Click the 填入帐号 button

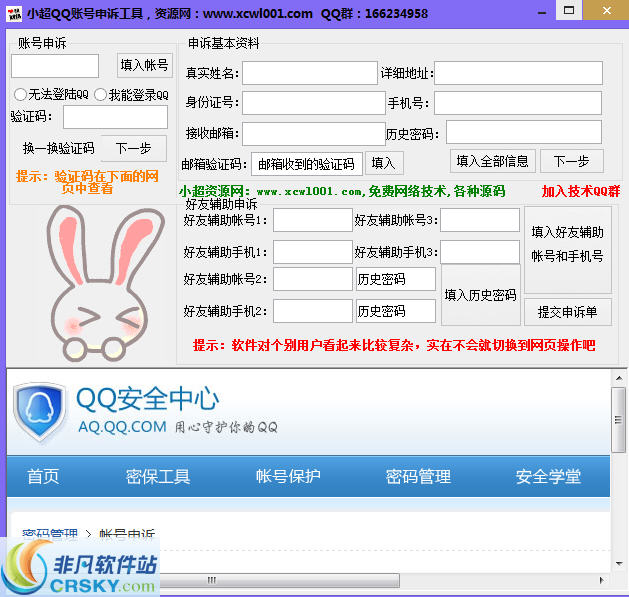145,65
